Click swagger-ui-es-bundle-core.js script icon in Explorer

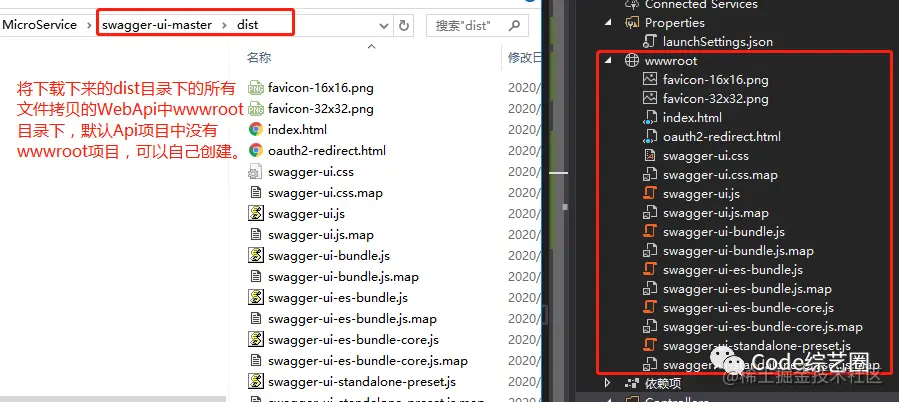[x=256, y=340]
